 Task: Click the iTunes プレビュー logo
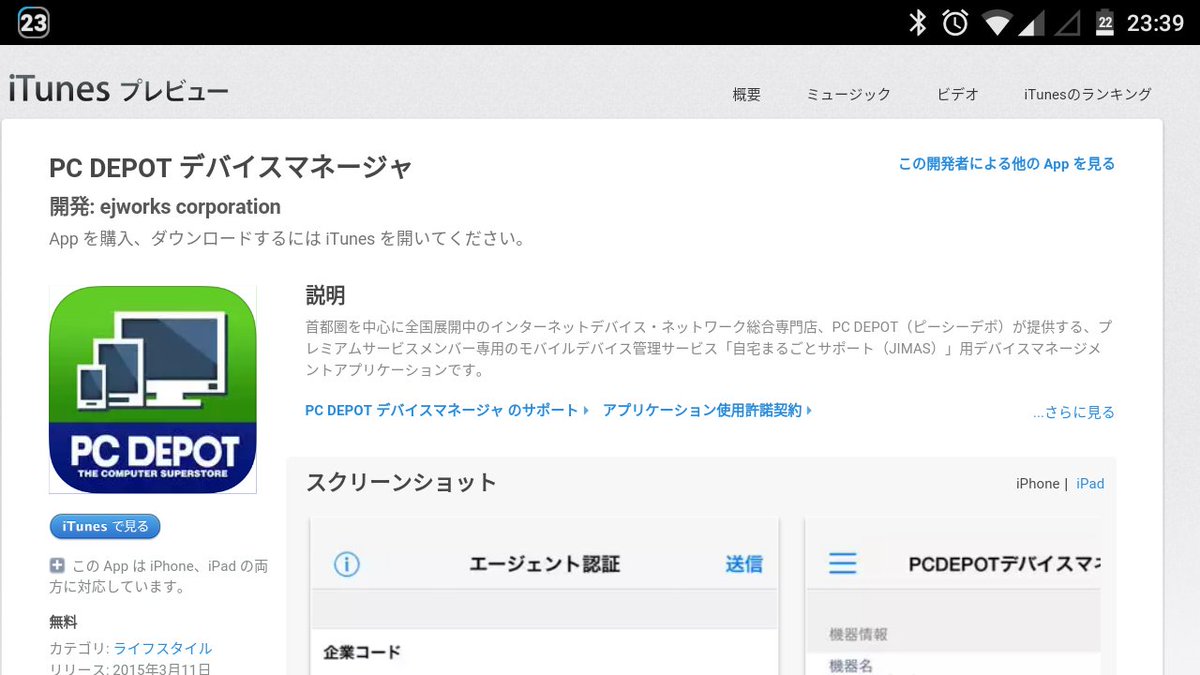118,90
